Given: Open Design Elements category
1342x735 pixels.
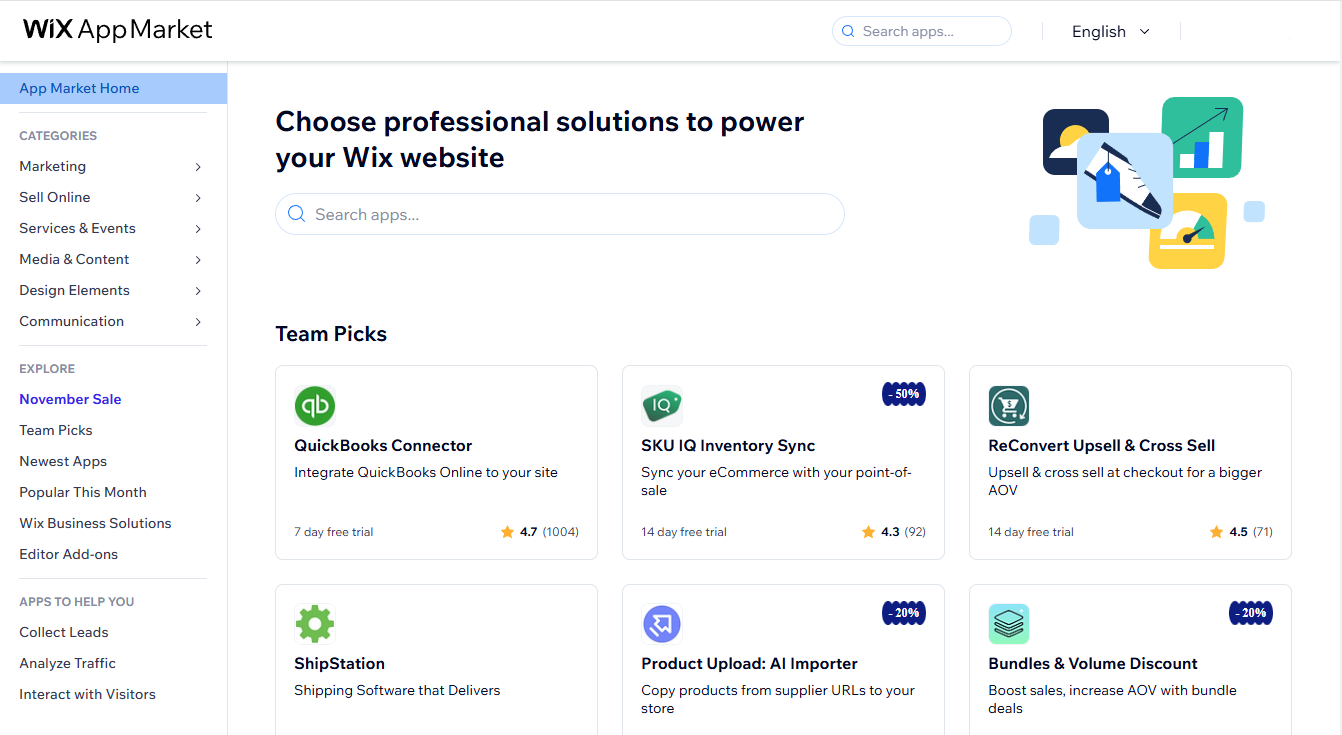Looking at the screenshot, I should [x=74, y=290].
